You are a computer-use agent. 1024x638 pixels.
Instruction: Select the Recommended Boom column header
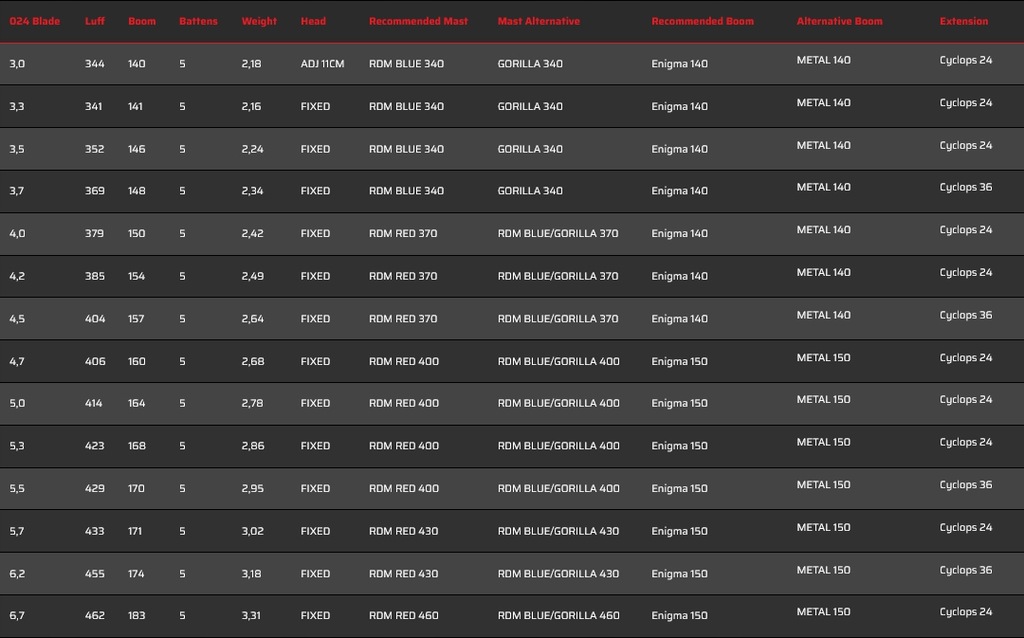point(702,21)
